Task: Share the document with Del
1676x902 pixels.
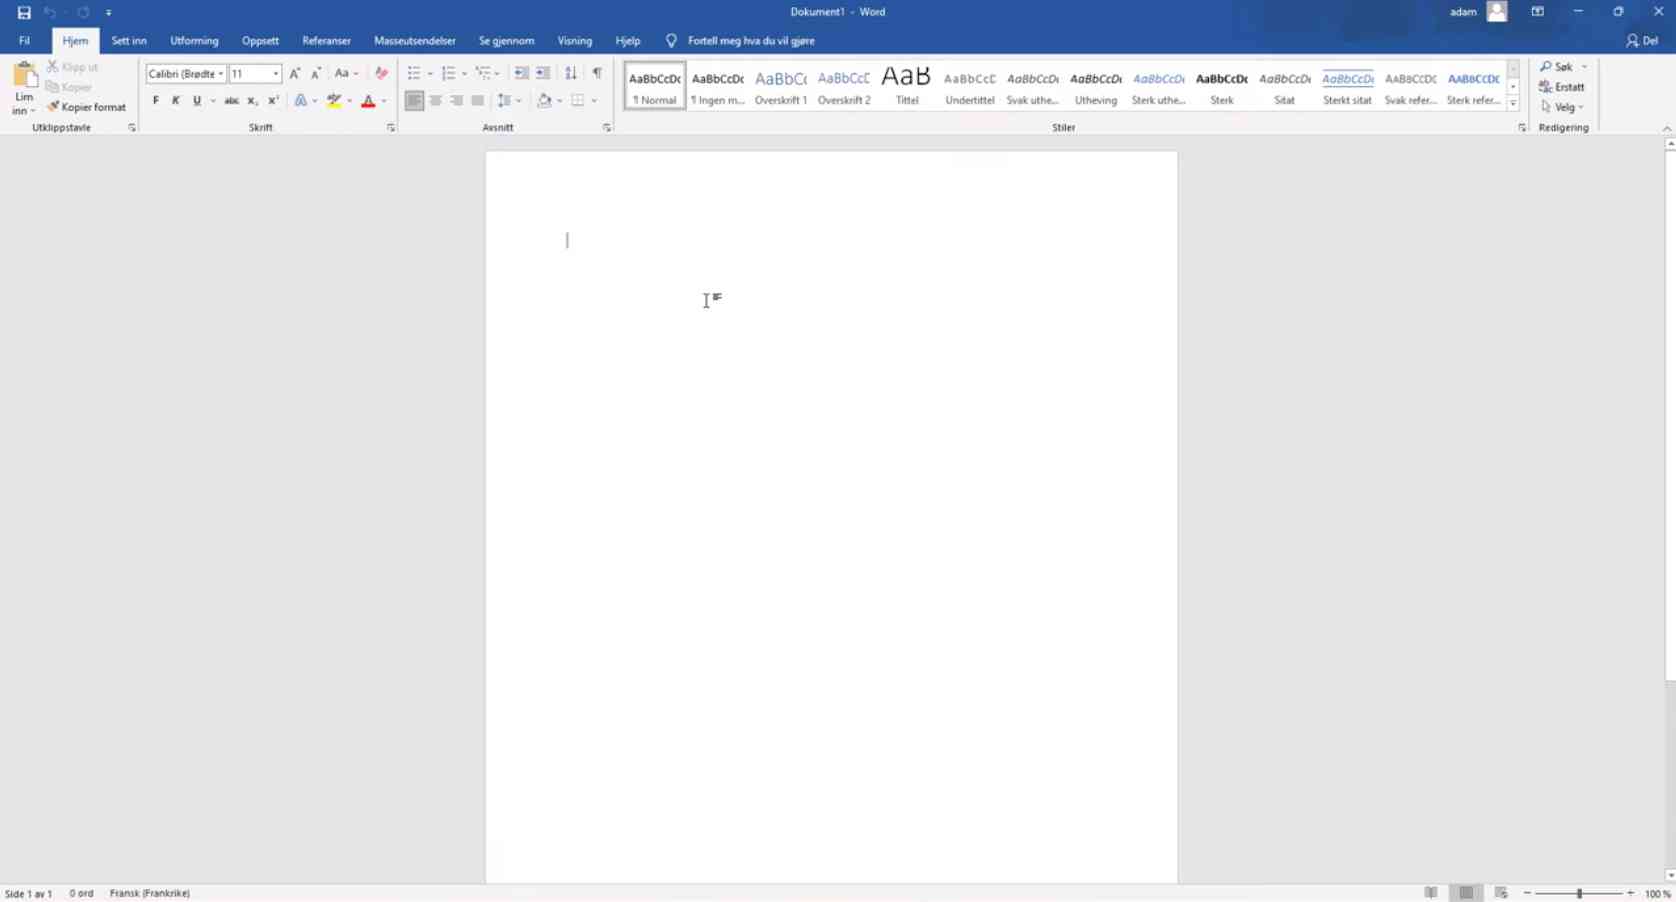Action: pyautogui.click(x=1642, y=41)
